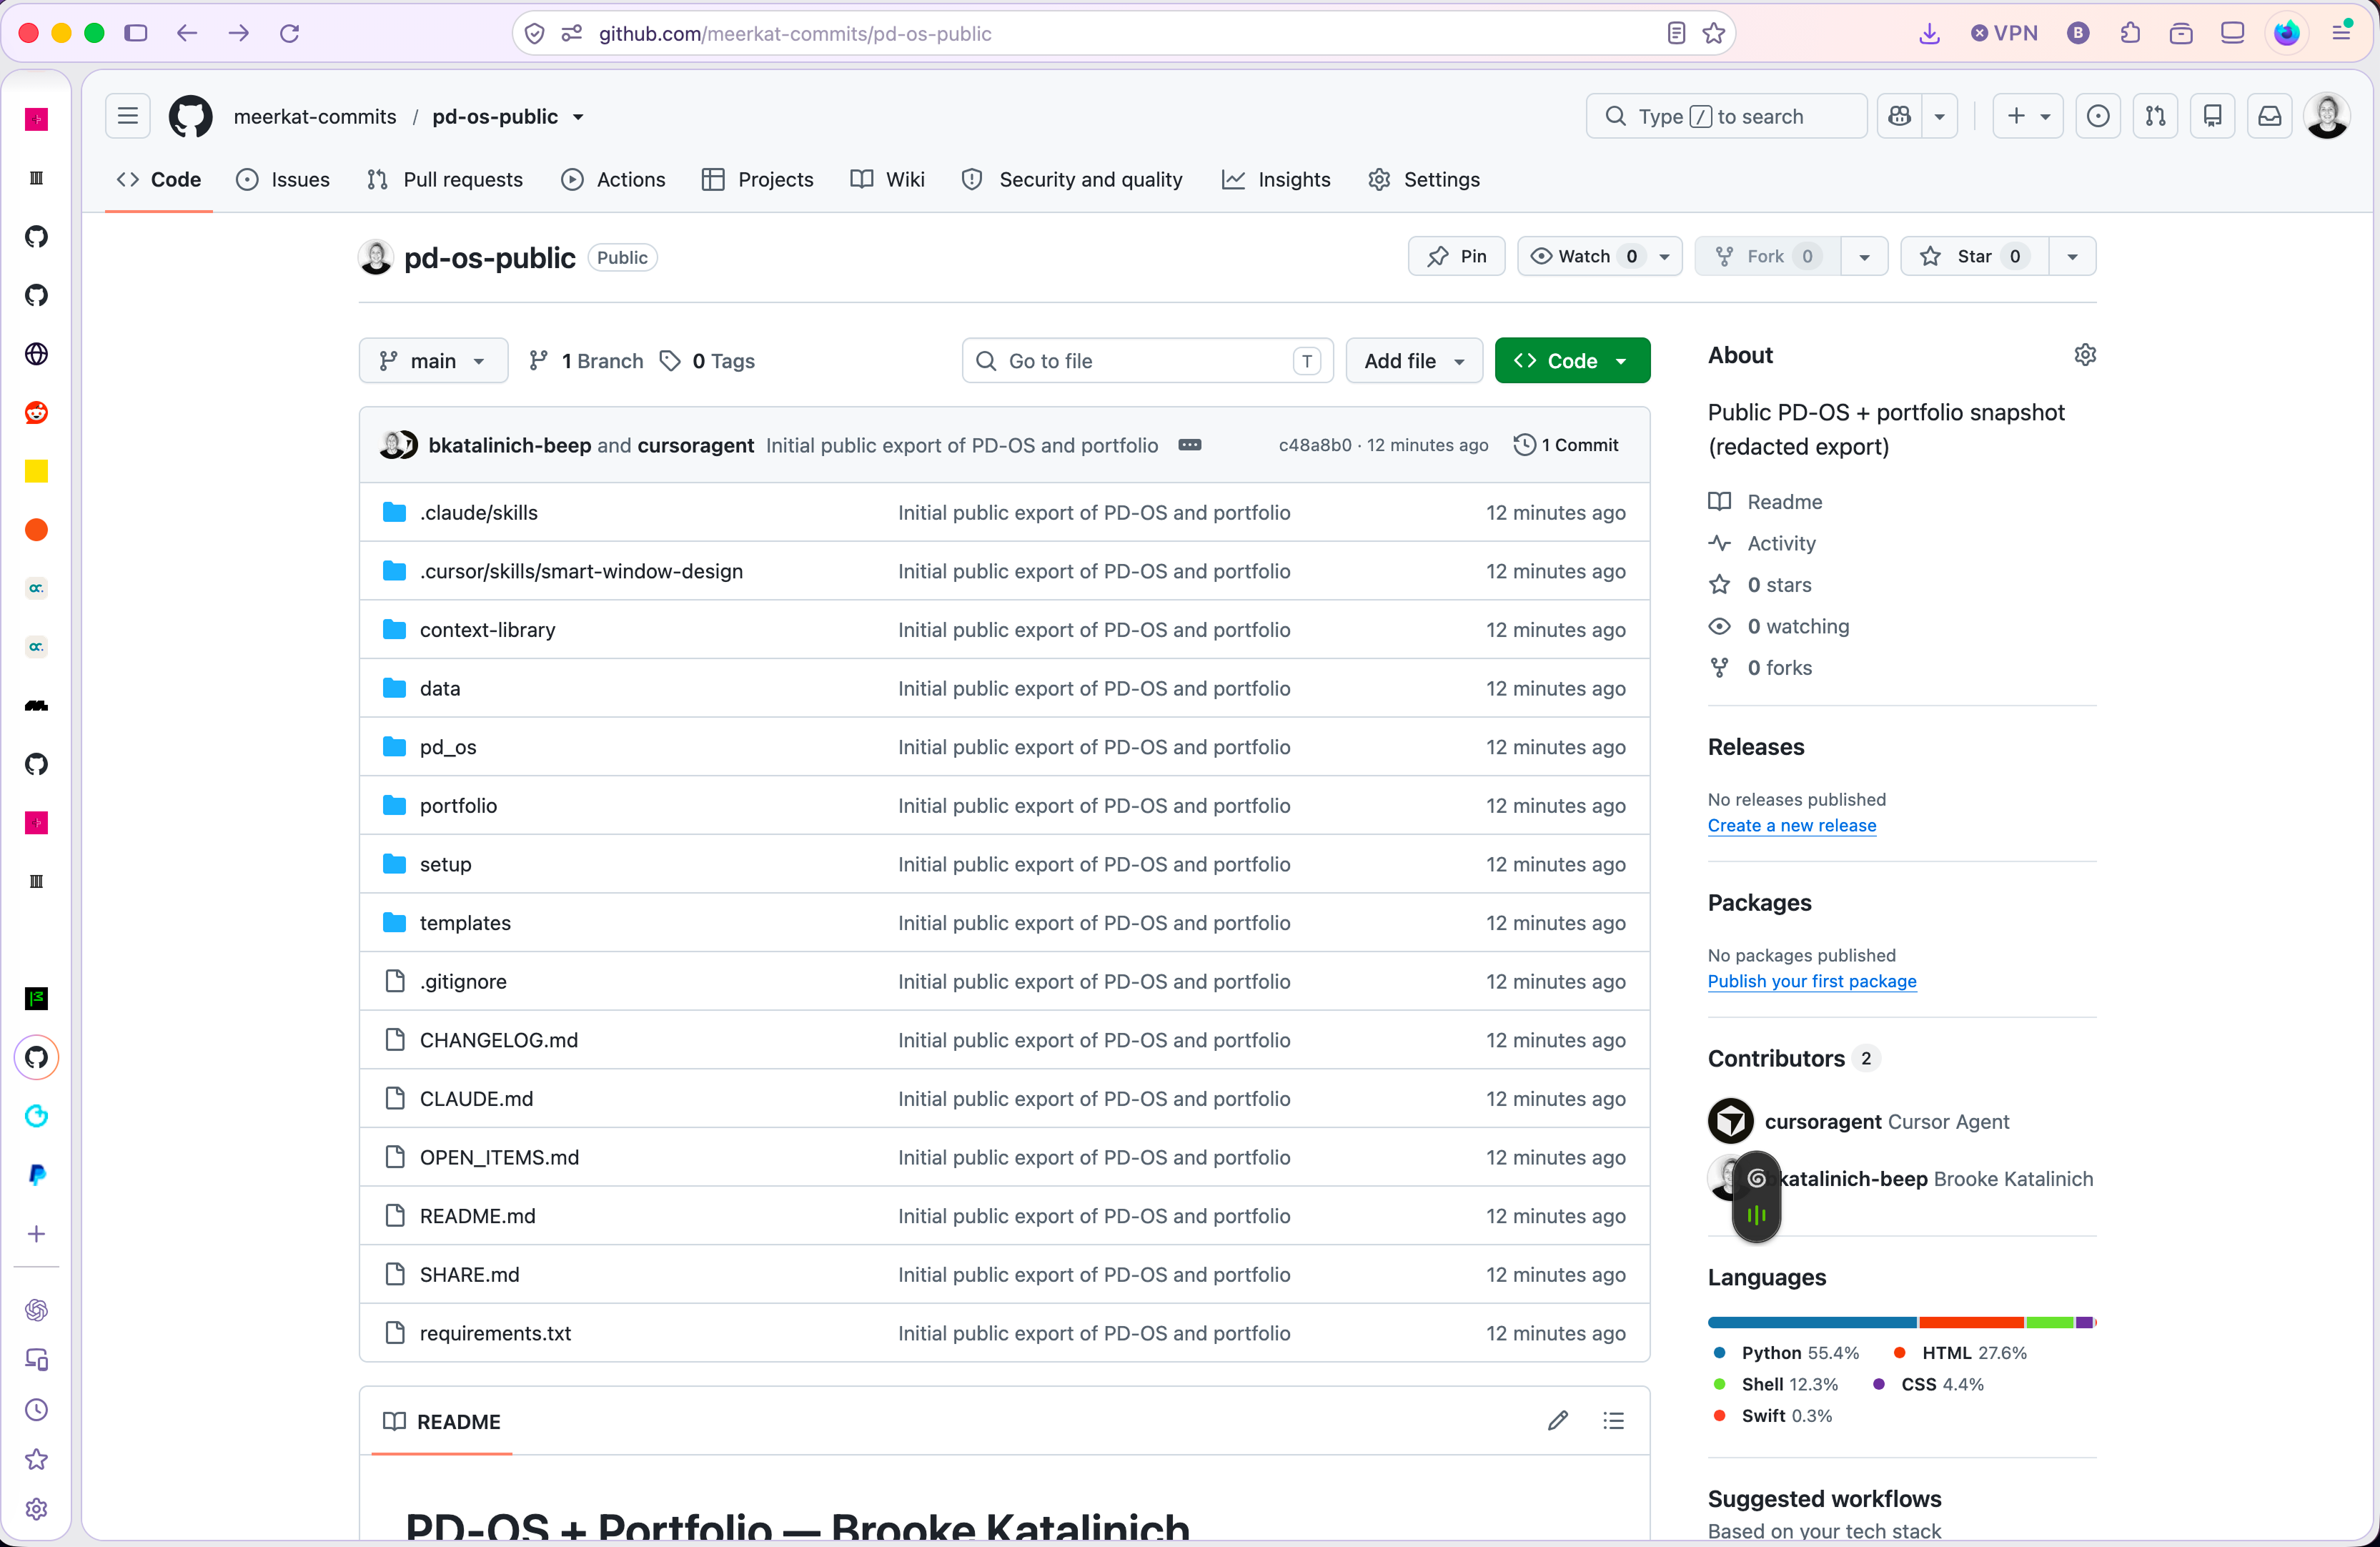This screenshot has height=1547, width=2380.
Task: Edit README with the pencil icon
Action: 1558,1421
